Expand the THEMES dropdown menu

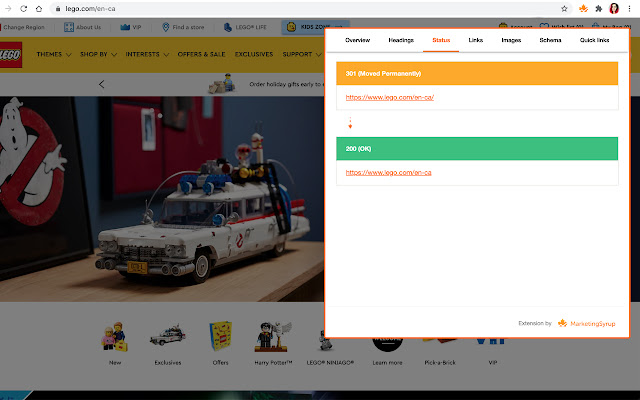pyautogui.click(x=53, y=54)
